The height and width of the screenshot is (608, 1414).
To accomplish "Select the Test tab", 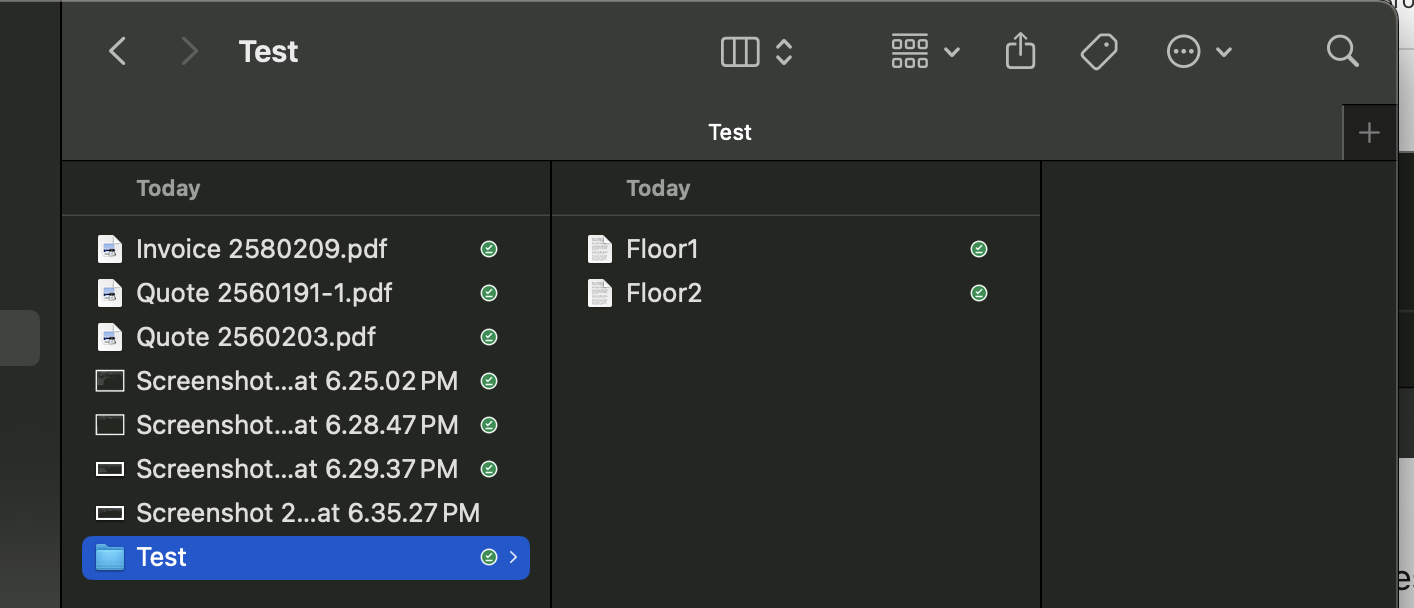I will [729, 132].
